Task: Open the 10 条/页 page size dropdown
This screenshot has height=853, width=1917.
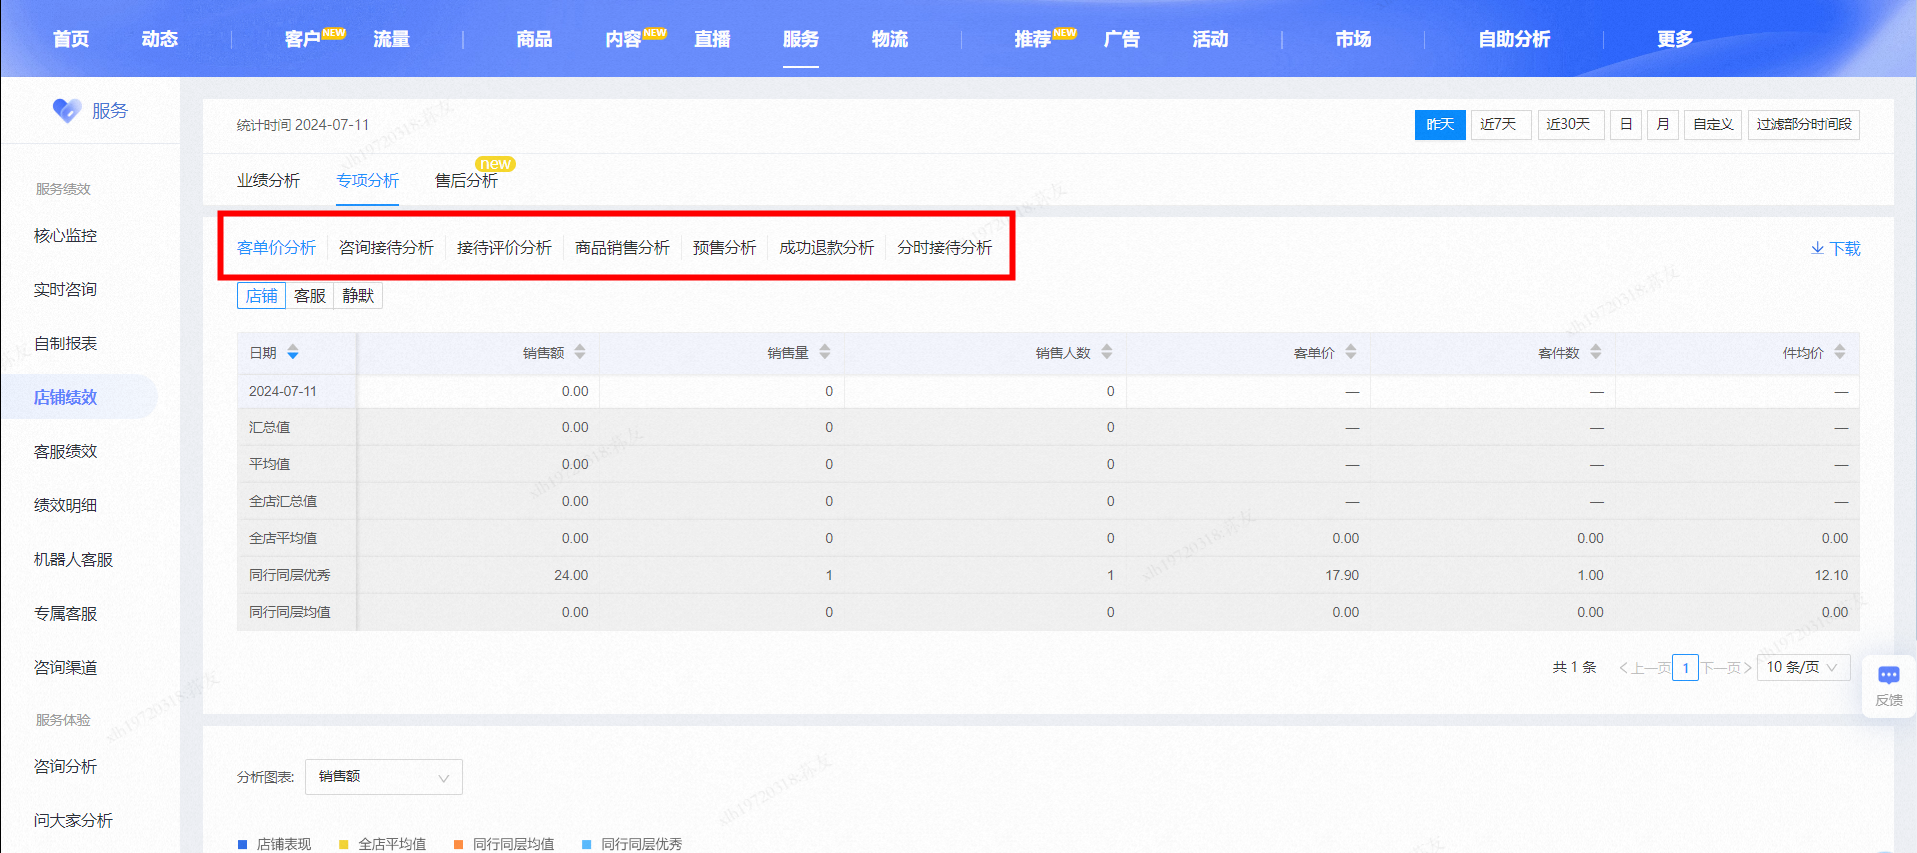Action: pyautogui.click(x=1804, y=667)
